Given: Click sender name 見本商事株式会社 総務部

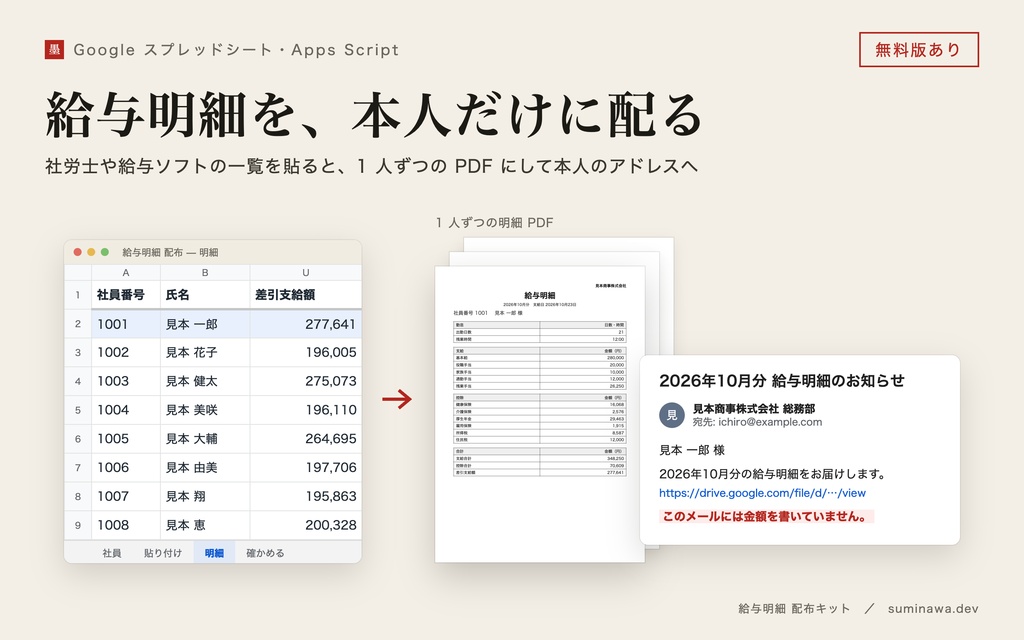Looking at the screenshot, I should pyautogui.click(x=754, y=409).
